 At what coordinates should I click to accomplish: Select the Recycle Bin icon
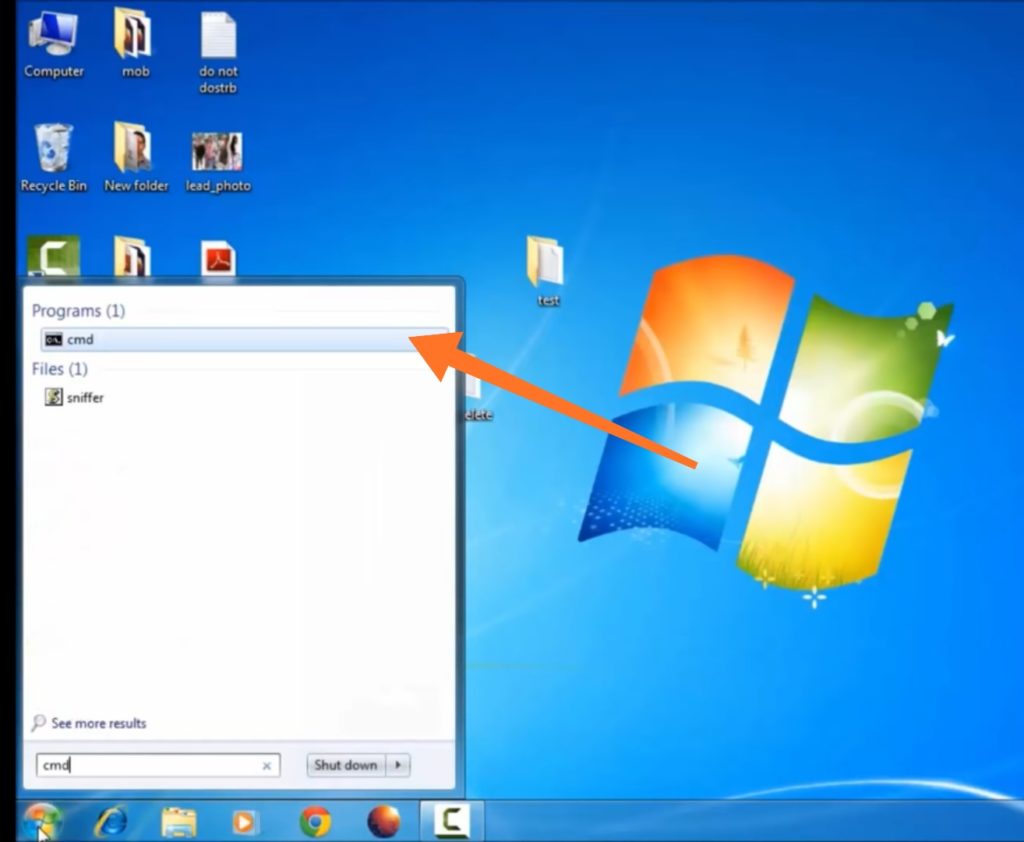pos(54,158)
